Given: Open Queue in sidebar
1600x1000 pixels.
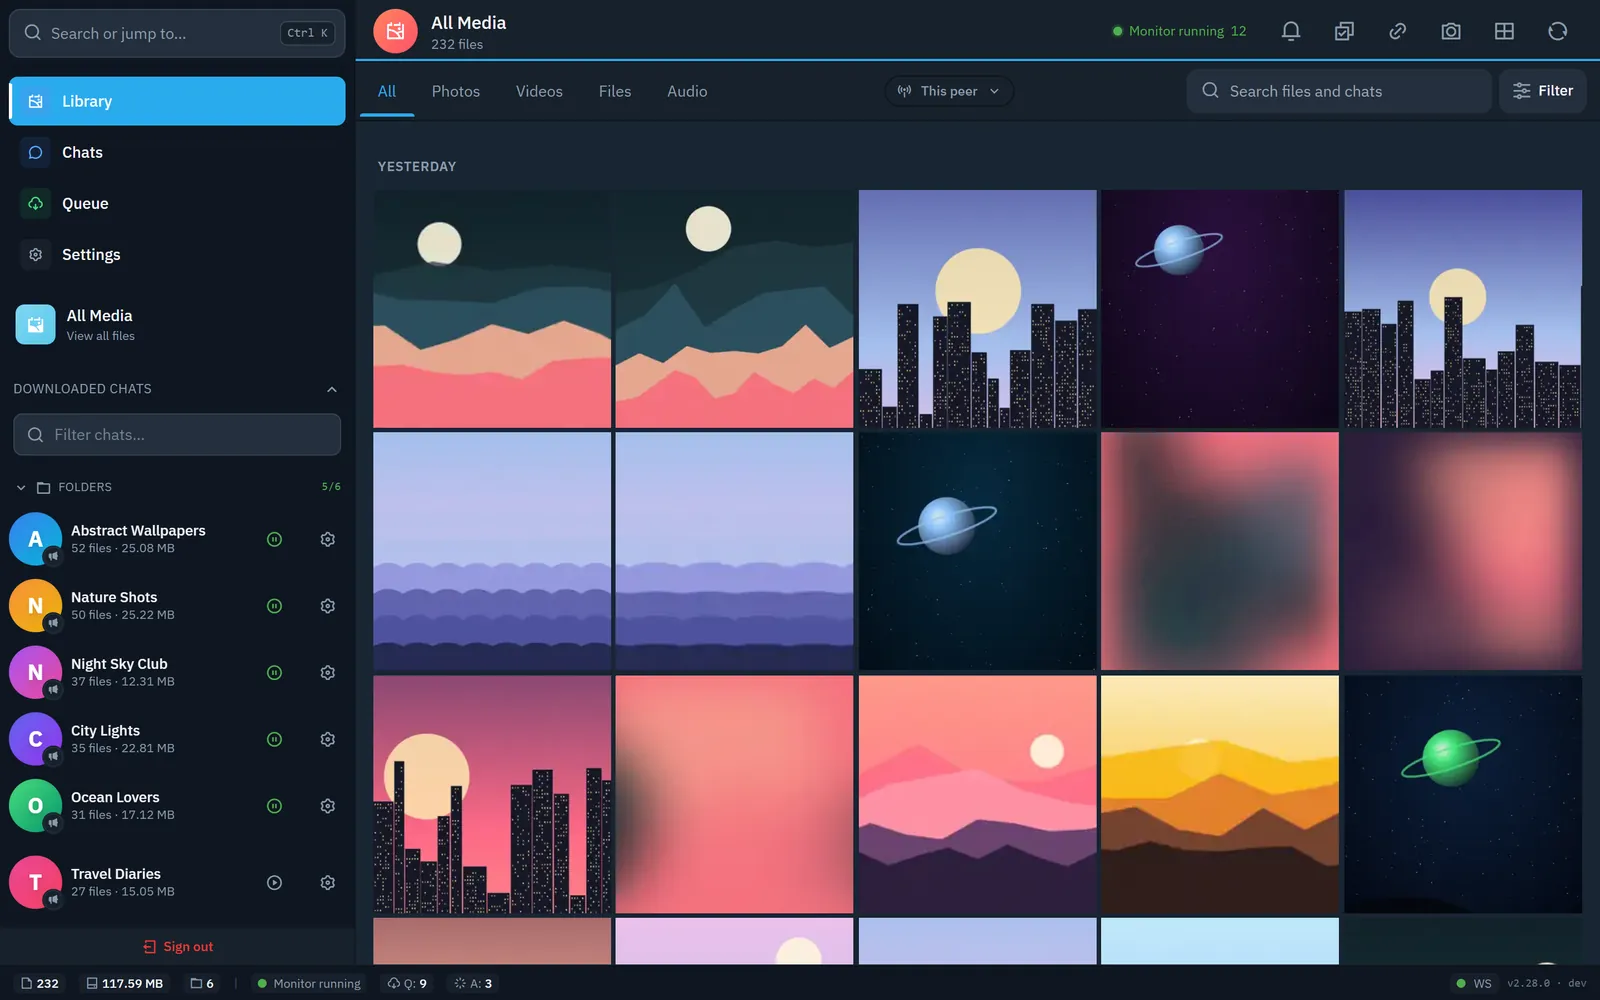Looking at the screenshot, I should point(177,203).
